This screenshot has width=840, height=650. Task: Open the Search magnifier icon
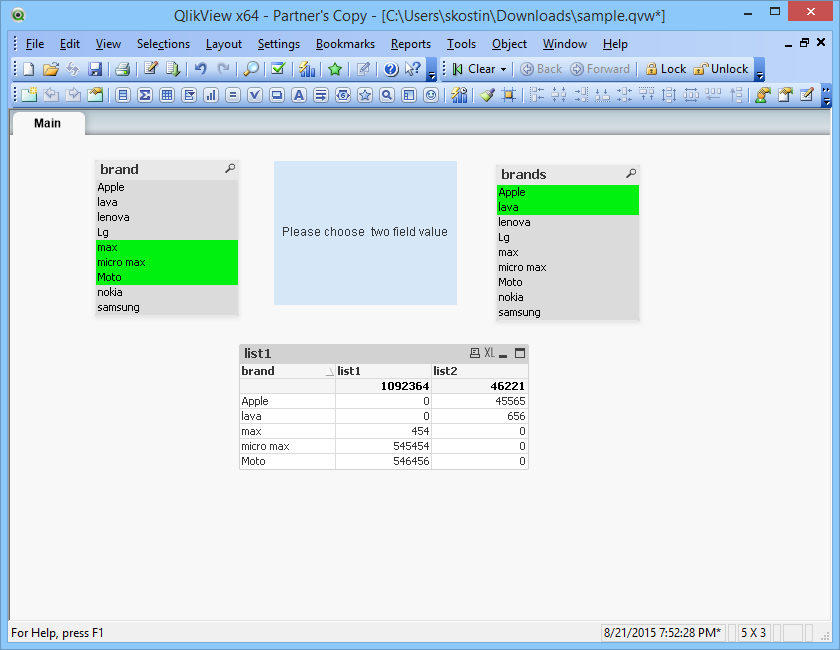[x=251, y=69]
